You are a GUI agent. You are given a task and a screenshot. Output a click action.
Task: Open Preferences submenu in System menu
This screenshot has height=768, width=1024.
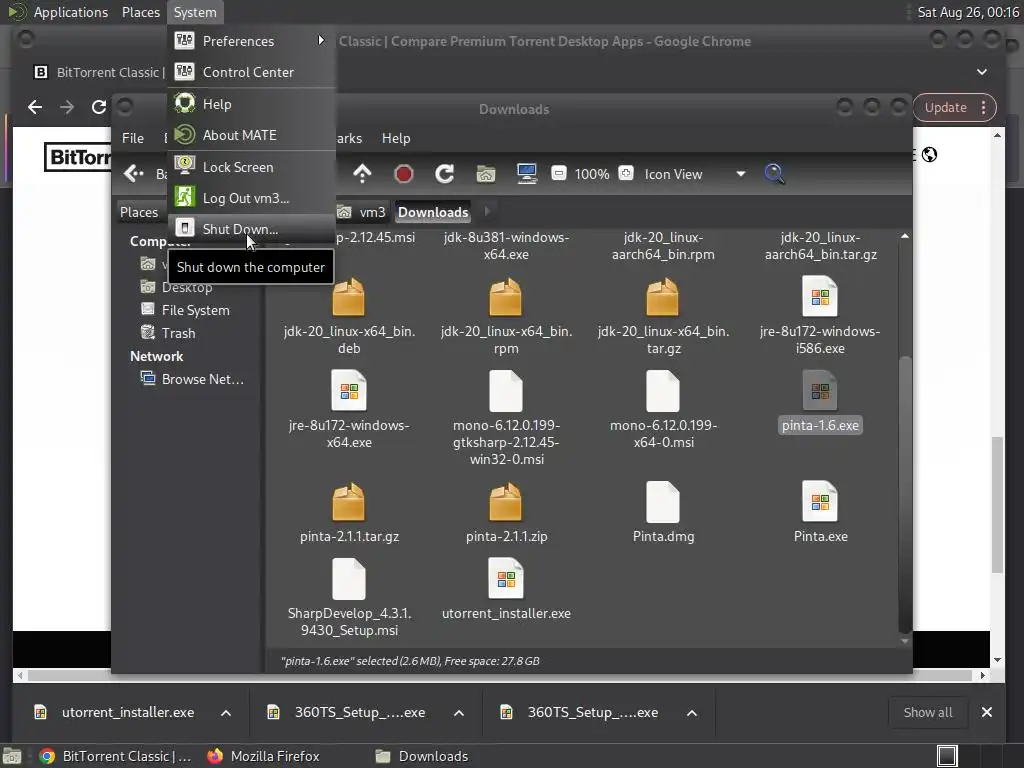[251, 41]
